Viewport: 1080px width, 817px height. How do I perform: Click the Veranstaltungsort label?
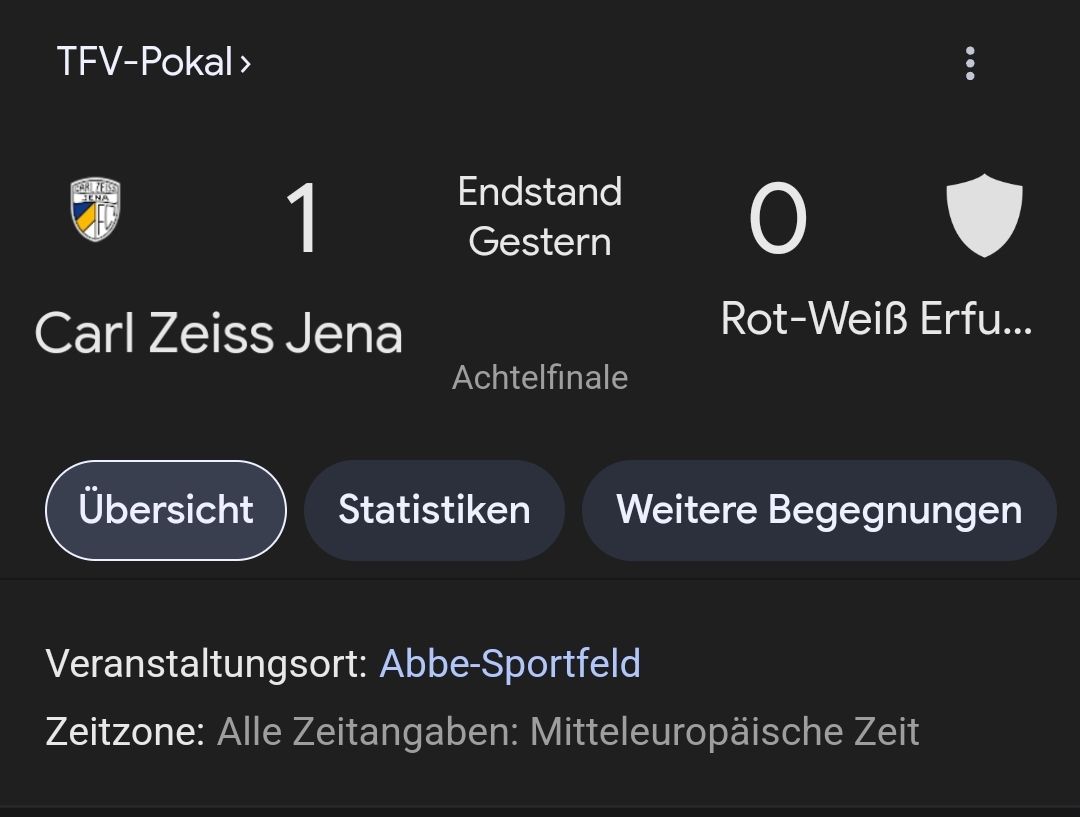click(207, 664)
